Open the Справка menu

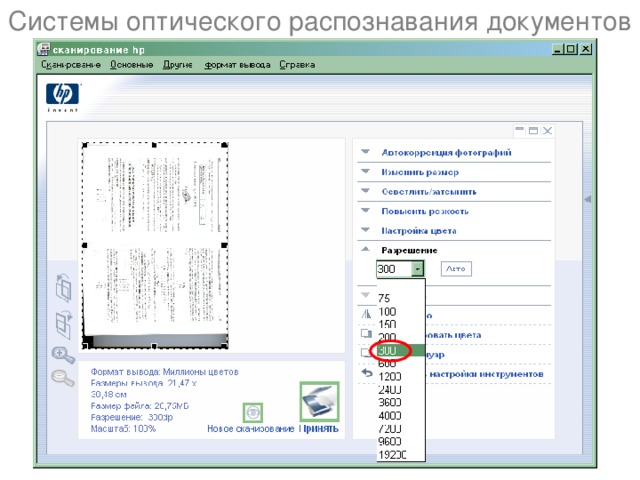[x=297, y=65]
